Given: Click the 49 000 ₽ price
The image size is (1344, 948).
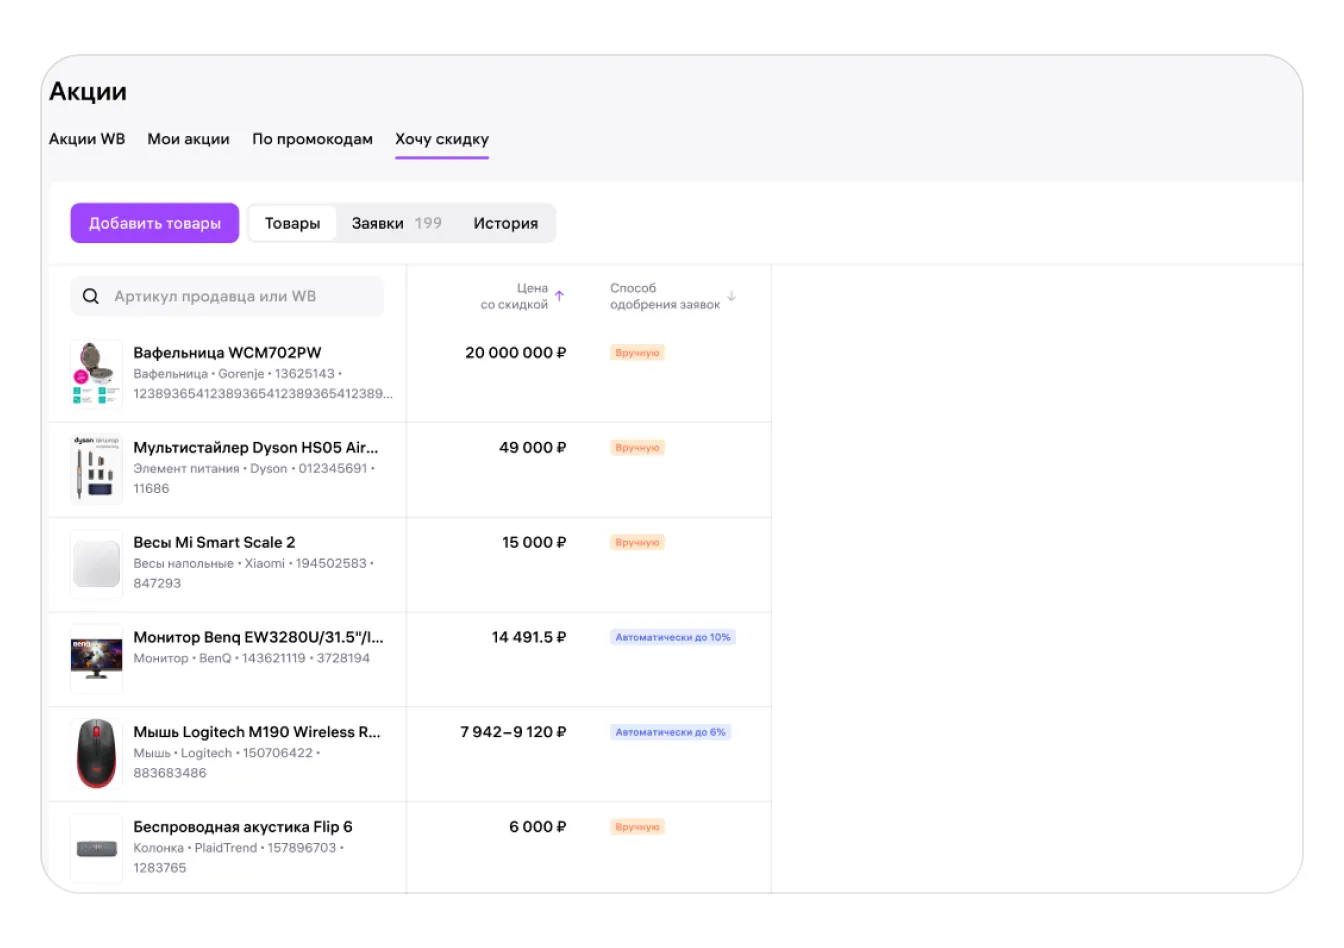Looking at the screenshot, I should click(533, 447).
